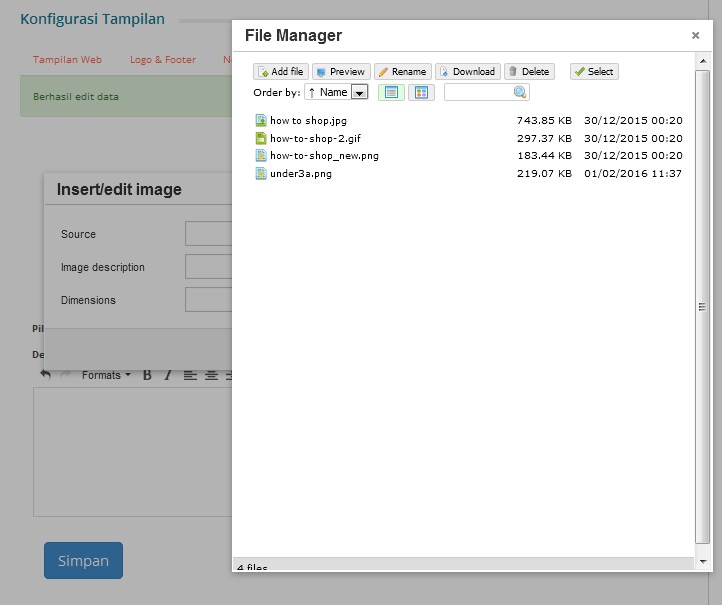Select file how to shop.jpg
Screen dimensions: 722x605
tap(308, 120)
